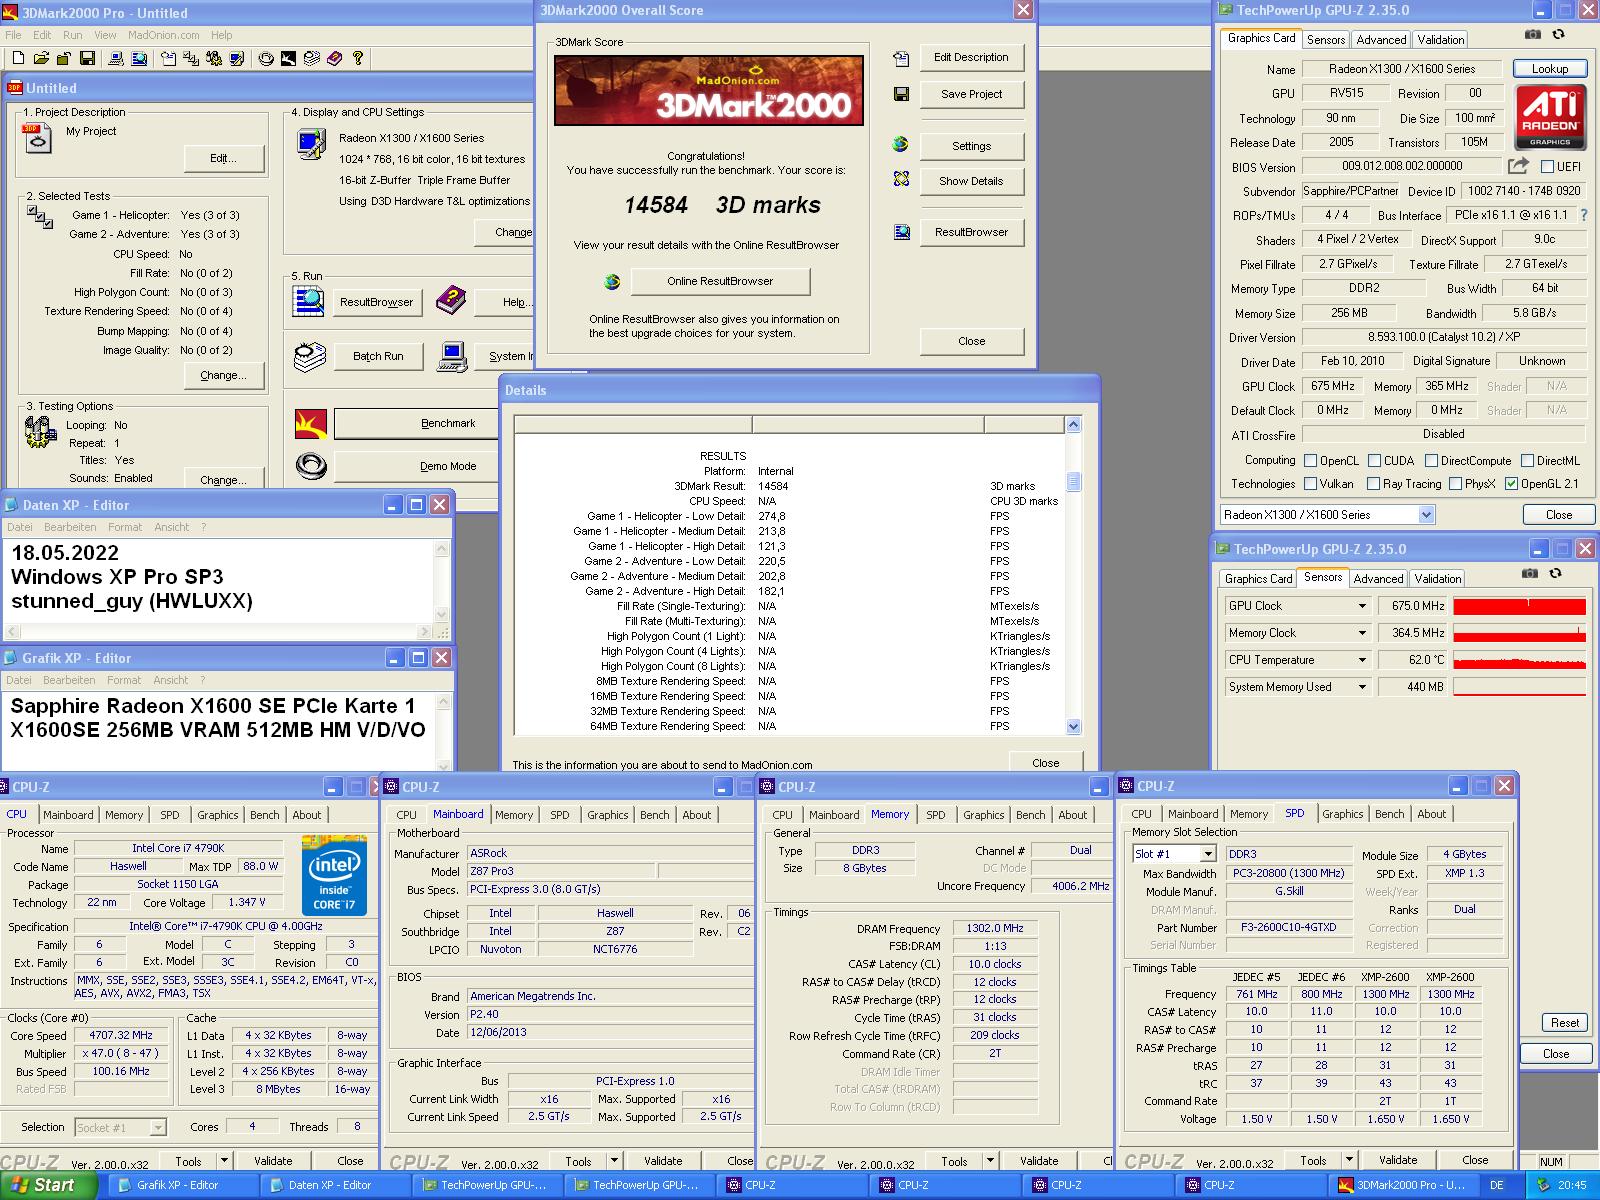
Task: Click the camera icon in GPU-Z Sensors window
Action: [1530, 573]
